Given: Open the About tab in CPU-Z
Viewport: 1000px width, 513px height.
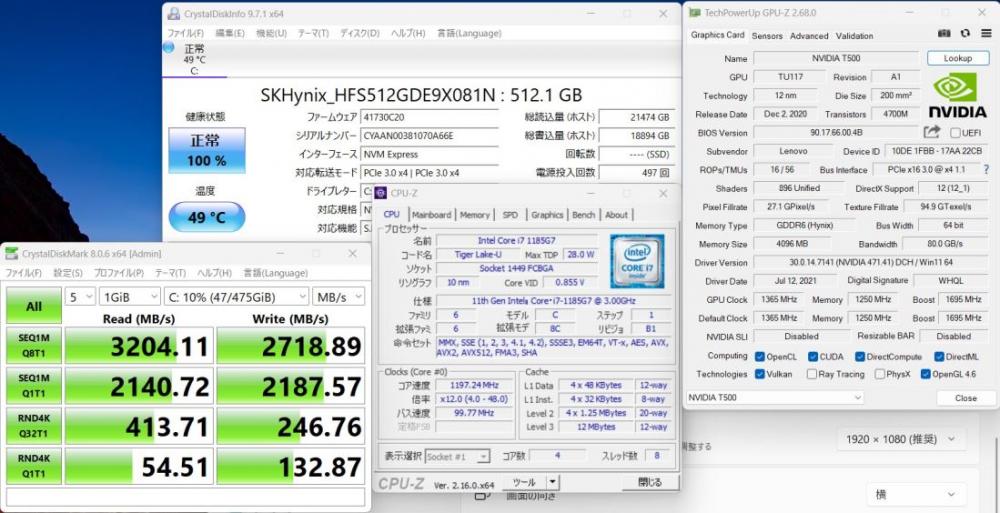Looking at the screenshot, I should coord(616,215).
